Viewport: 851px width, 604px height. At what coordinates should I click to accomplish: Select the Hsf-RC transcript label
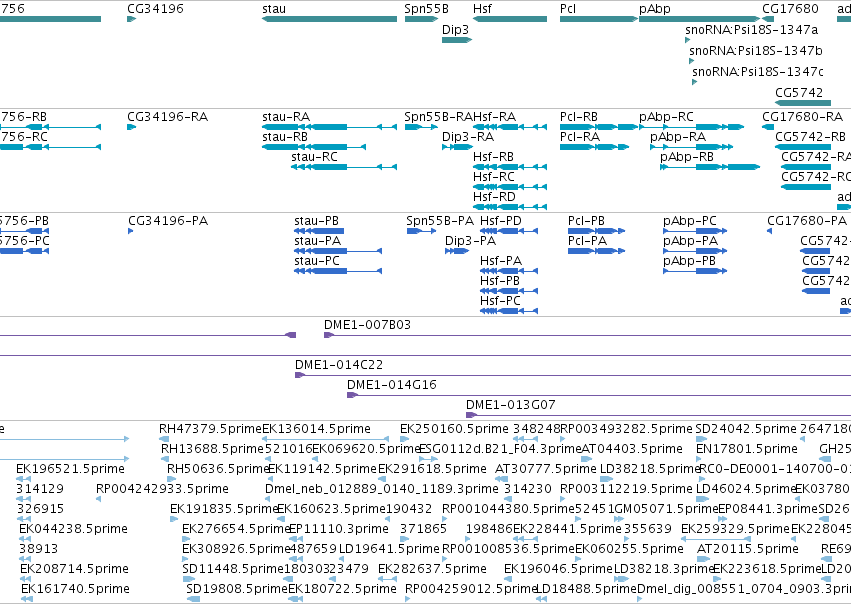493,177
